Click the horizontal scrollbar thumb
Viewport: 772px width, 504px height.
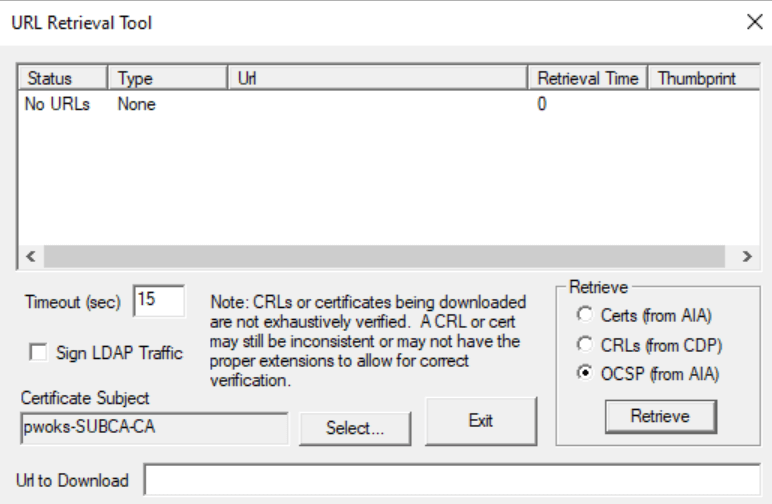pos(384,256)
